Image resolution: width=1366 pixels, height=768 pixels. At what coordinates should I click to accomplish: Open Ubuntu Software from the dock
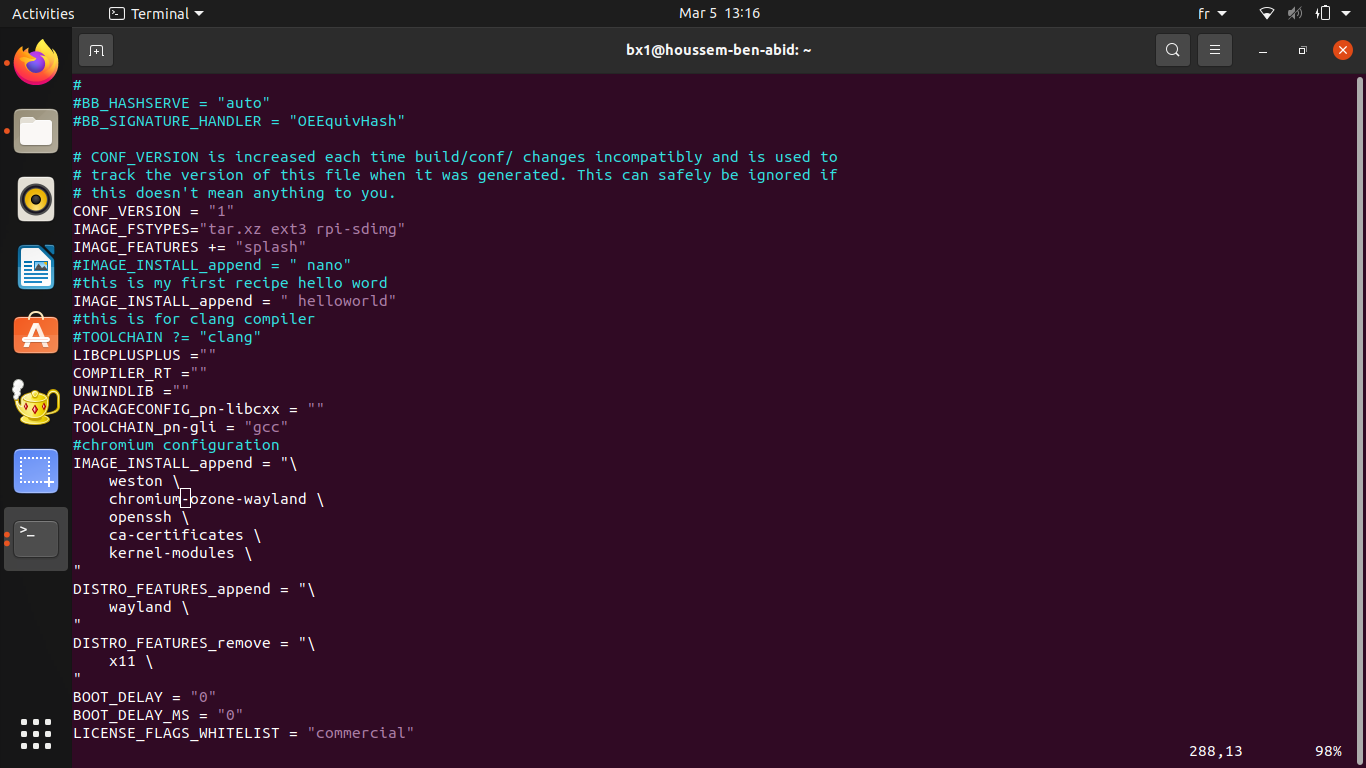point(35,334)
